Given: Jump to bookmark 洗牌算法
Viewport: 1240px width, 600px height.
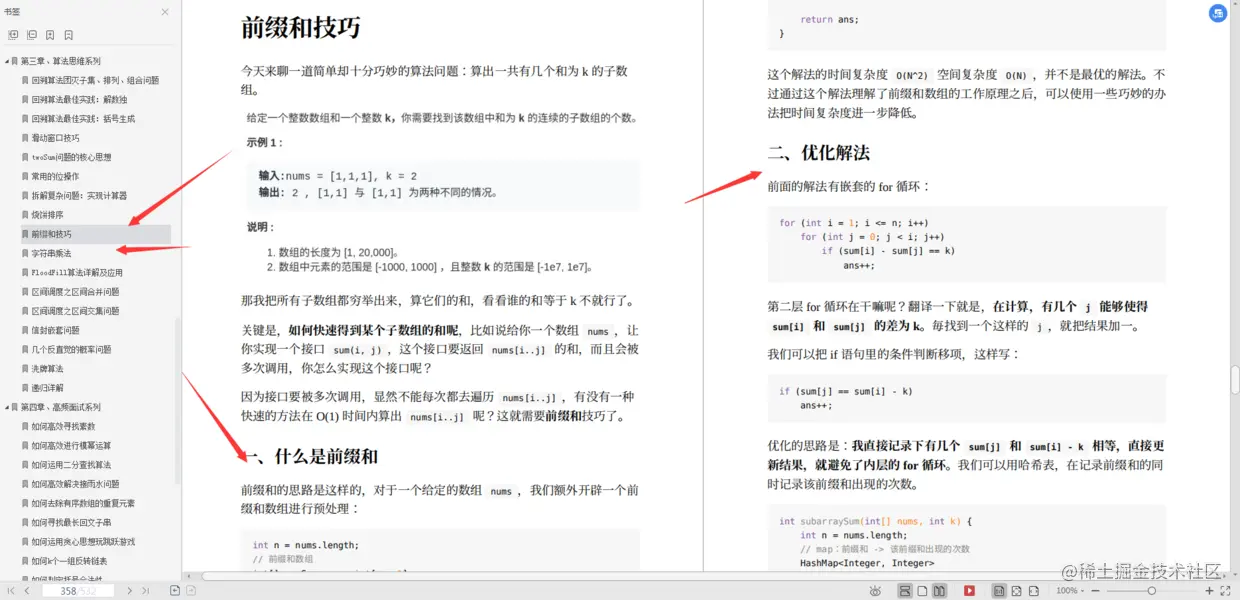Looking at the screenshot, I should tap(47, 368).
